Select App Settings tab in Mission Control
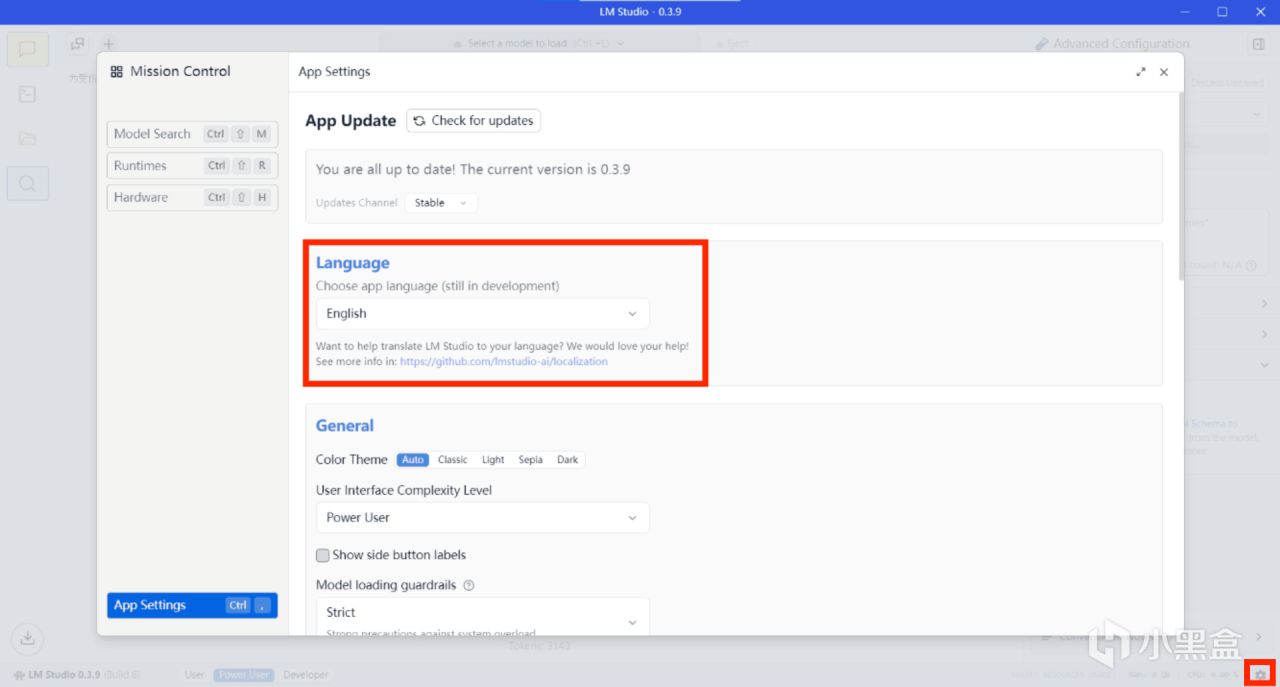 [x=192, y=605]
